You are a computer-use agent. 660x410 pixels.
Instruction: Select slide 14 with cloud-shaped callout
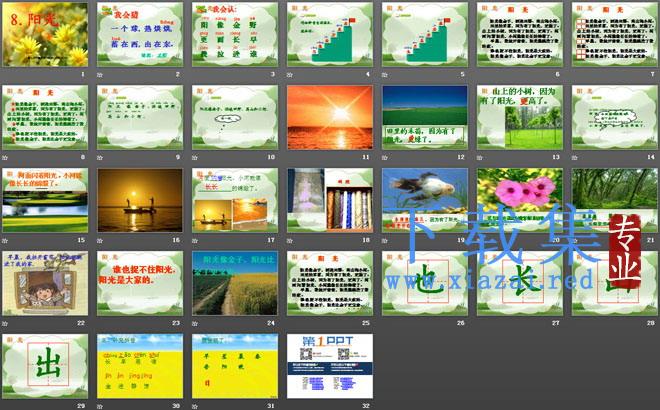click(x=615, y=117)
